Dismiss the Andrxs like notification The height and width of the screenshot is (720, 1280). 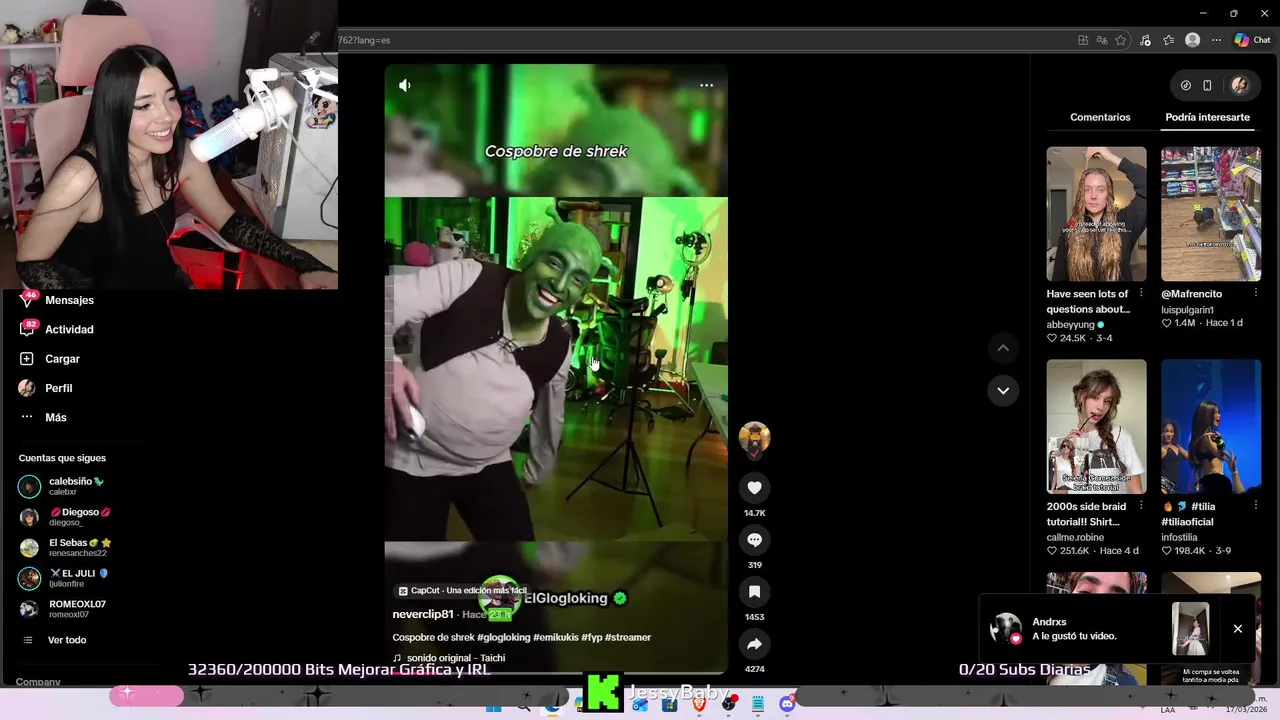(1238, 629)
